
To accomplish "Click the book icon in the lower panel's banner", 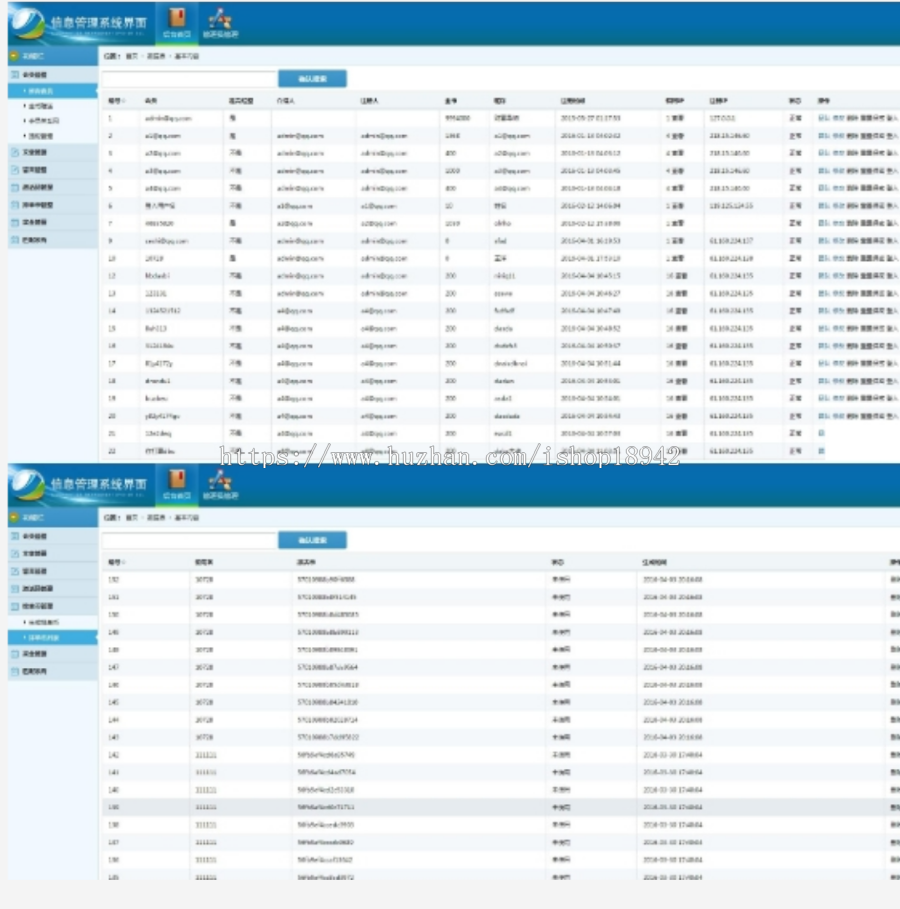I will coord(177,479).
